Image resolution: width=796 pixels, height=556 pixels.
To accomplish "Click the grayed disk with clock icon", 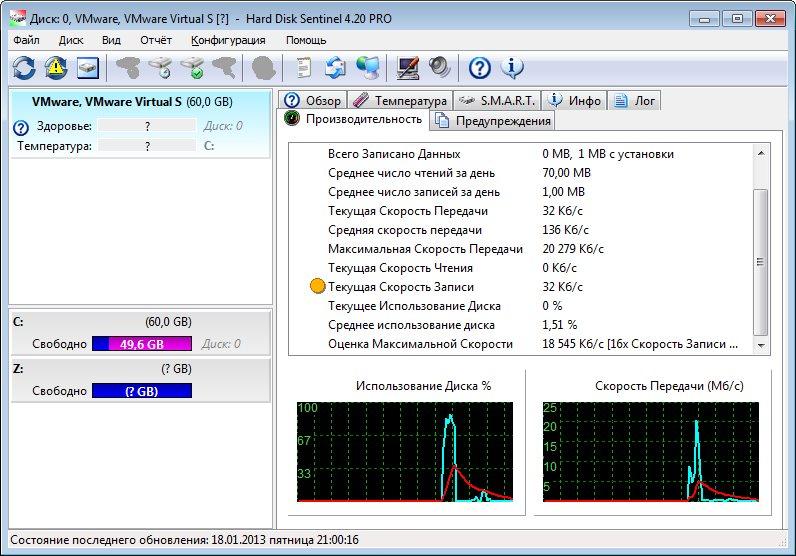I will pyautogui.click(x=160, y=68).
